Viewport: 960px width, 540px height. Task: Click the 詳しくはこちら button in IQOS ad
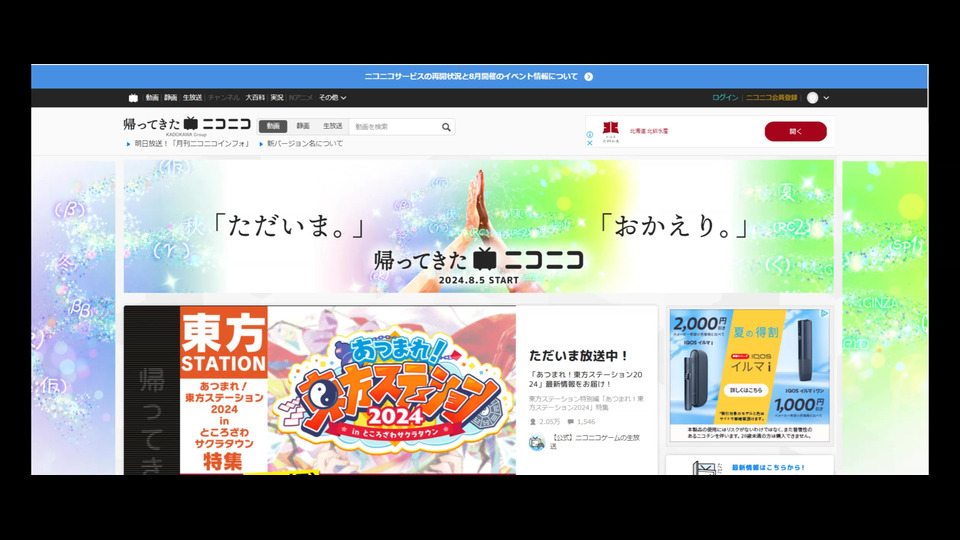coord(746,390)
